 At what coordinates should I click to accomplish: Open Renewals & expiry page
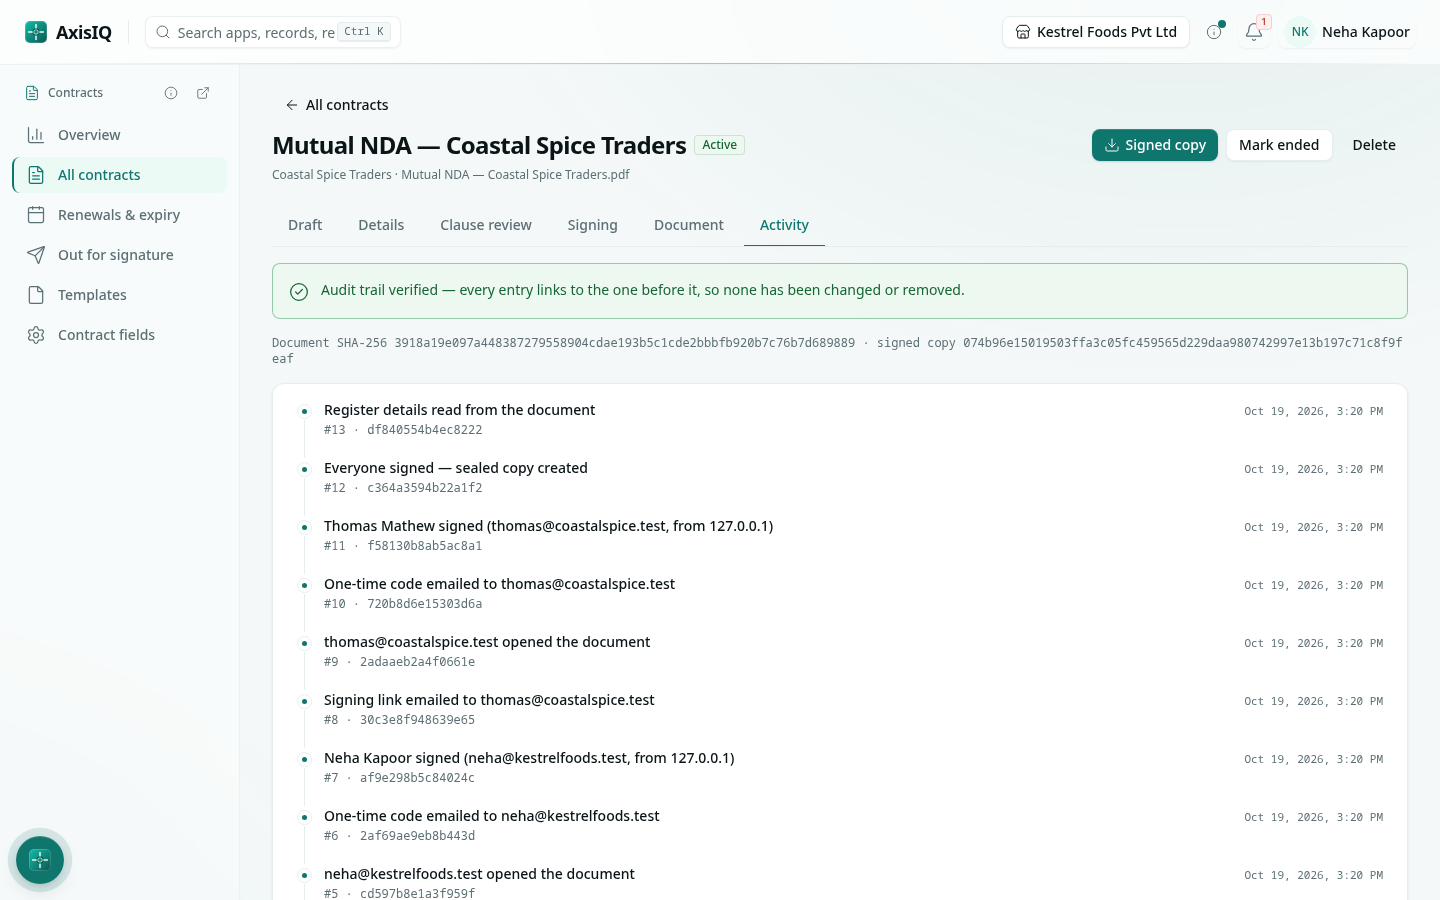120,215
